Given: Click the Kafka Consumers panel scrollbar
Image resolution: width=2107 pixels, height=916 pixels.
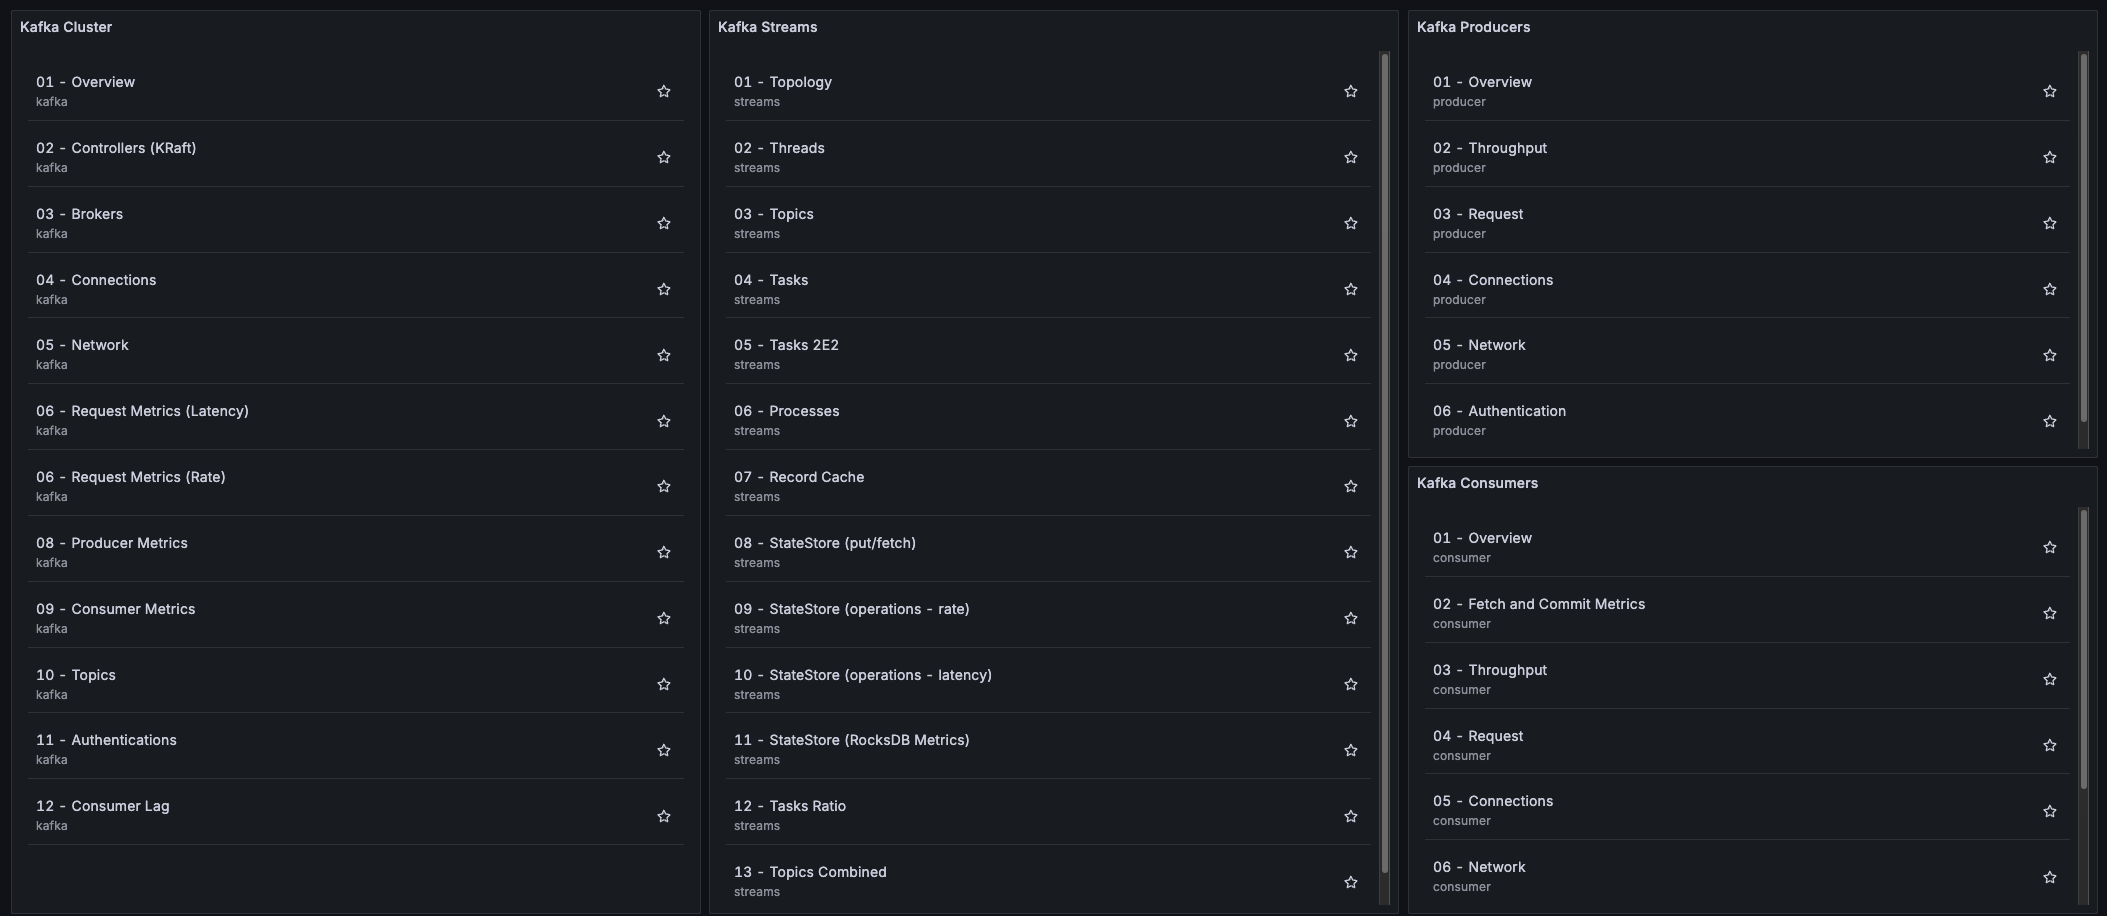Looking at the screenshot, I should pos(2084,650).
